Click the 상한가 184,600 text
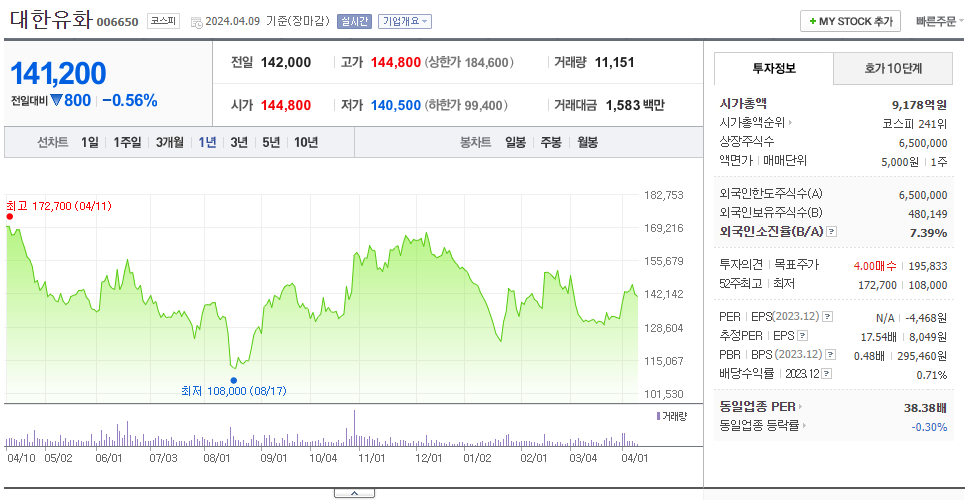968x500 pixels. pos(469,62)
